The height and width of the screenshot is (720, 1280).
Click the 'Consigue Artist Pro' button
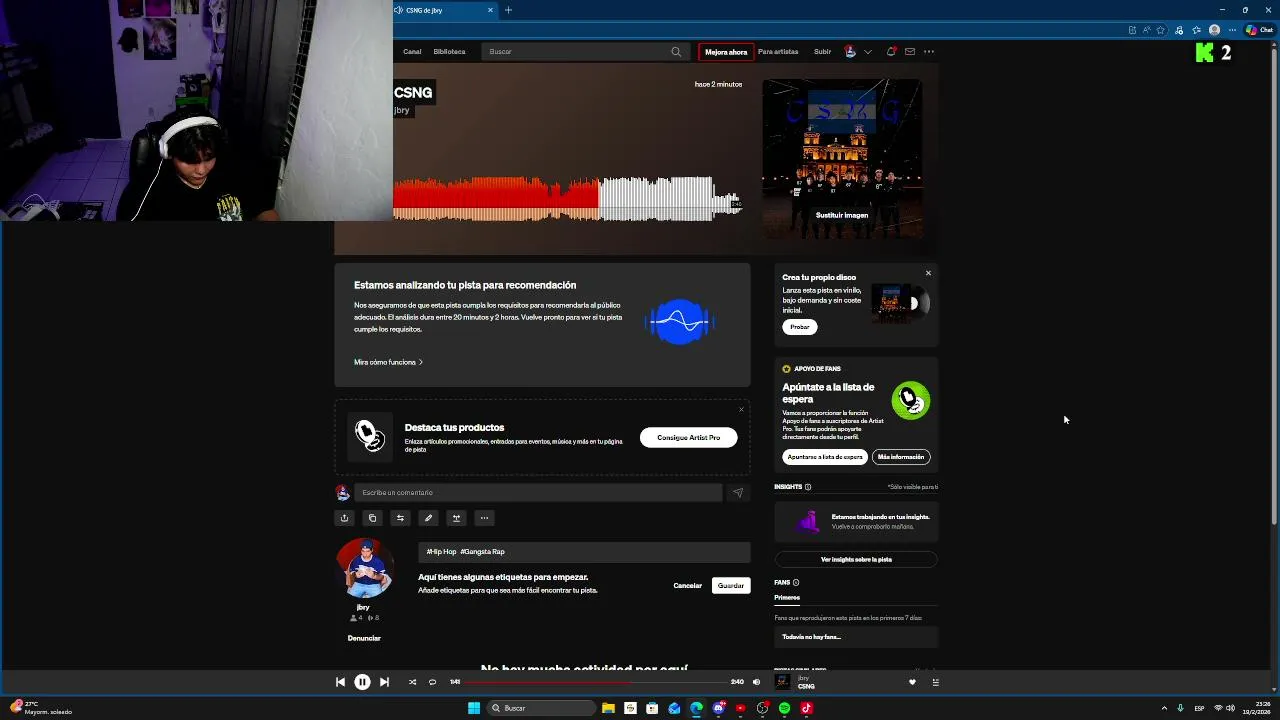pyautogui.click(x=688, y=437)
